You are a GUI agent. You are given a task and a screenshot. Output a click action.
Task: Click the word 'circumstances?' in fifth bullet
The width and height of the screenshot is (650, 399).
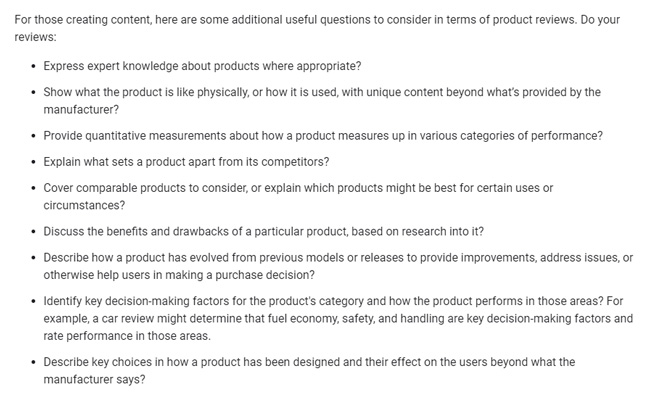click(84, 205)
